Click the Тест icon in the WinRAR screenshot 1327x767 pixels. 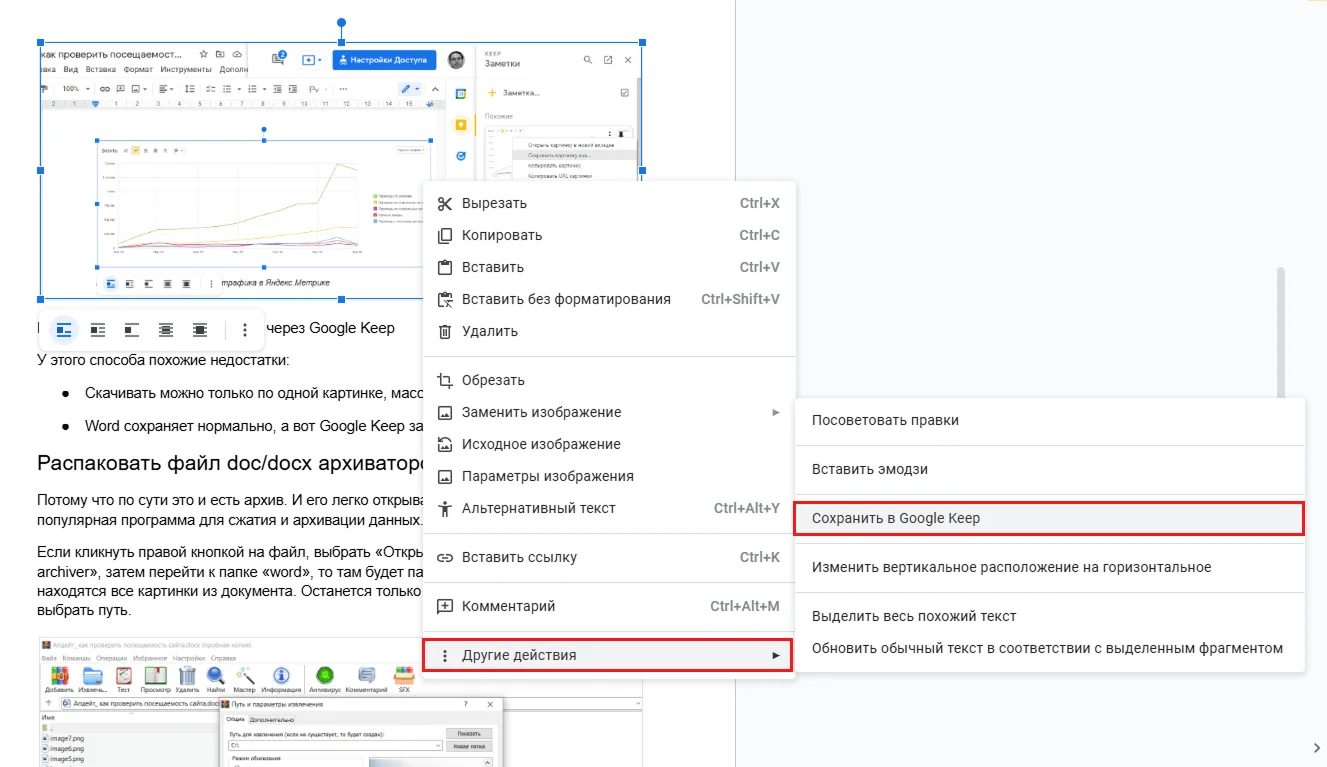coord(124,680)
